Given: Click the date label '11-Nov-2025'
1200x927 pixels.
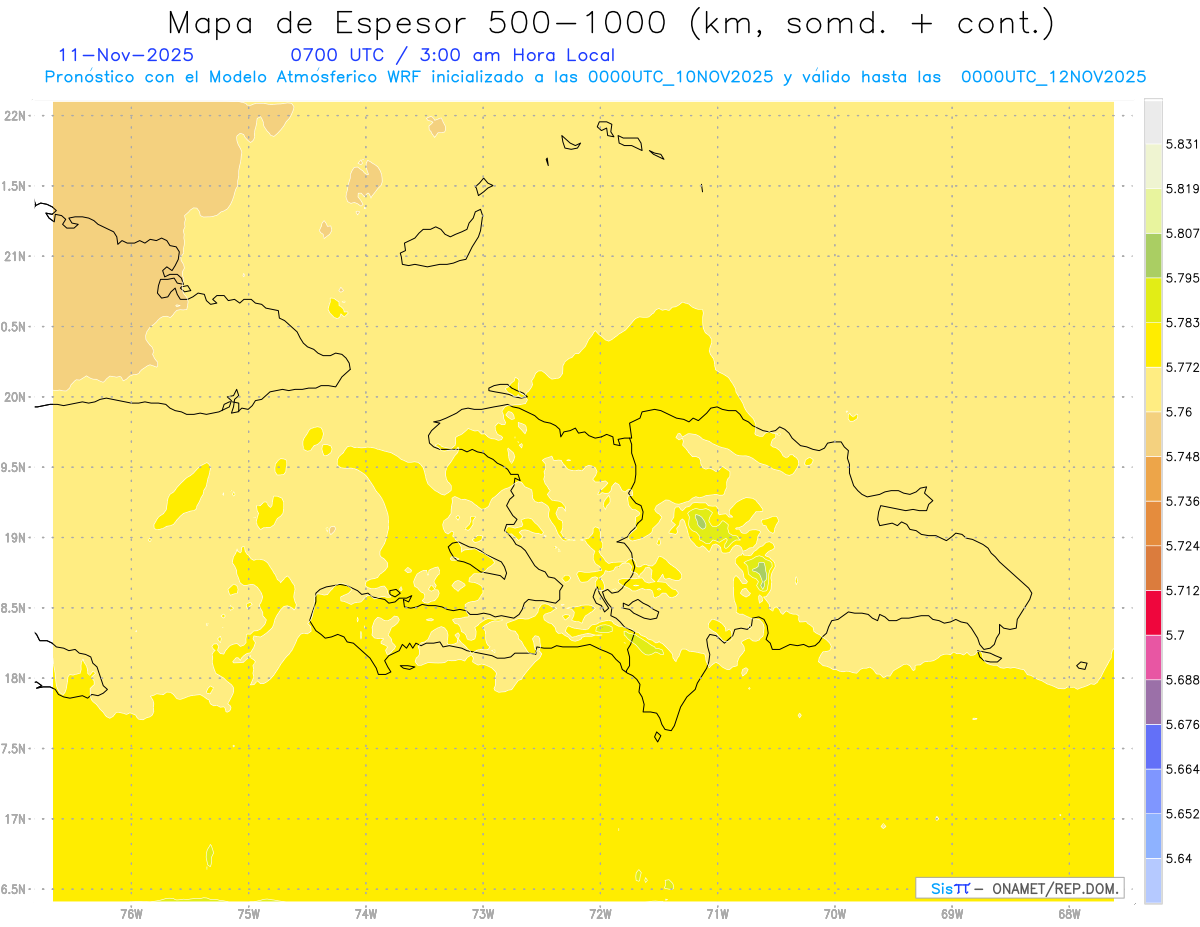Looking at the screenshot, I should 127,55.
